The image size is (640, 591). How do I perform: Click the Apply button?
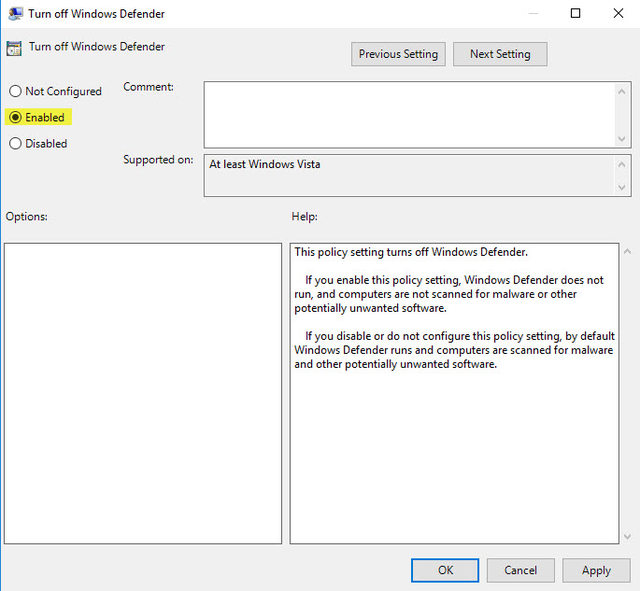[x=596, y=570]
